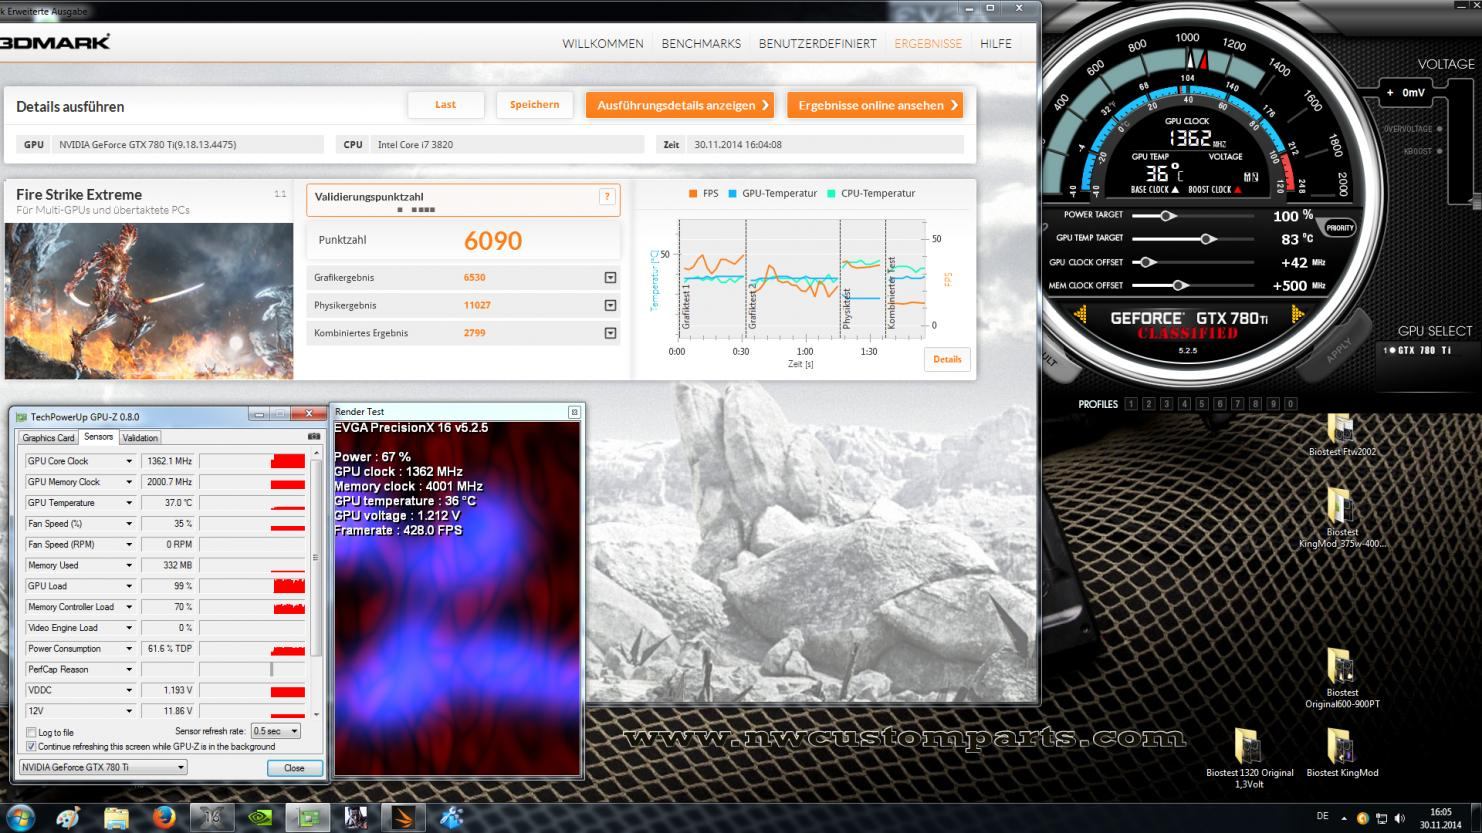Open NVIDIA taskbar icon
The width and height of the screenshot is (1482, 833).
[x=260, y=817]
